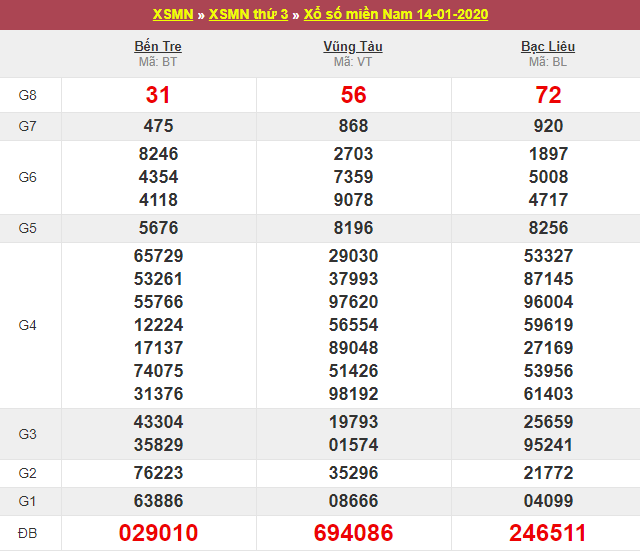Viewport: 640px width, 554px height.
Task: Click G2 value 21772
Action: pyautogui.click(x=548, y=473)
